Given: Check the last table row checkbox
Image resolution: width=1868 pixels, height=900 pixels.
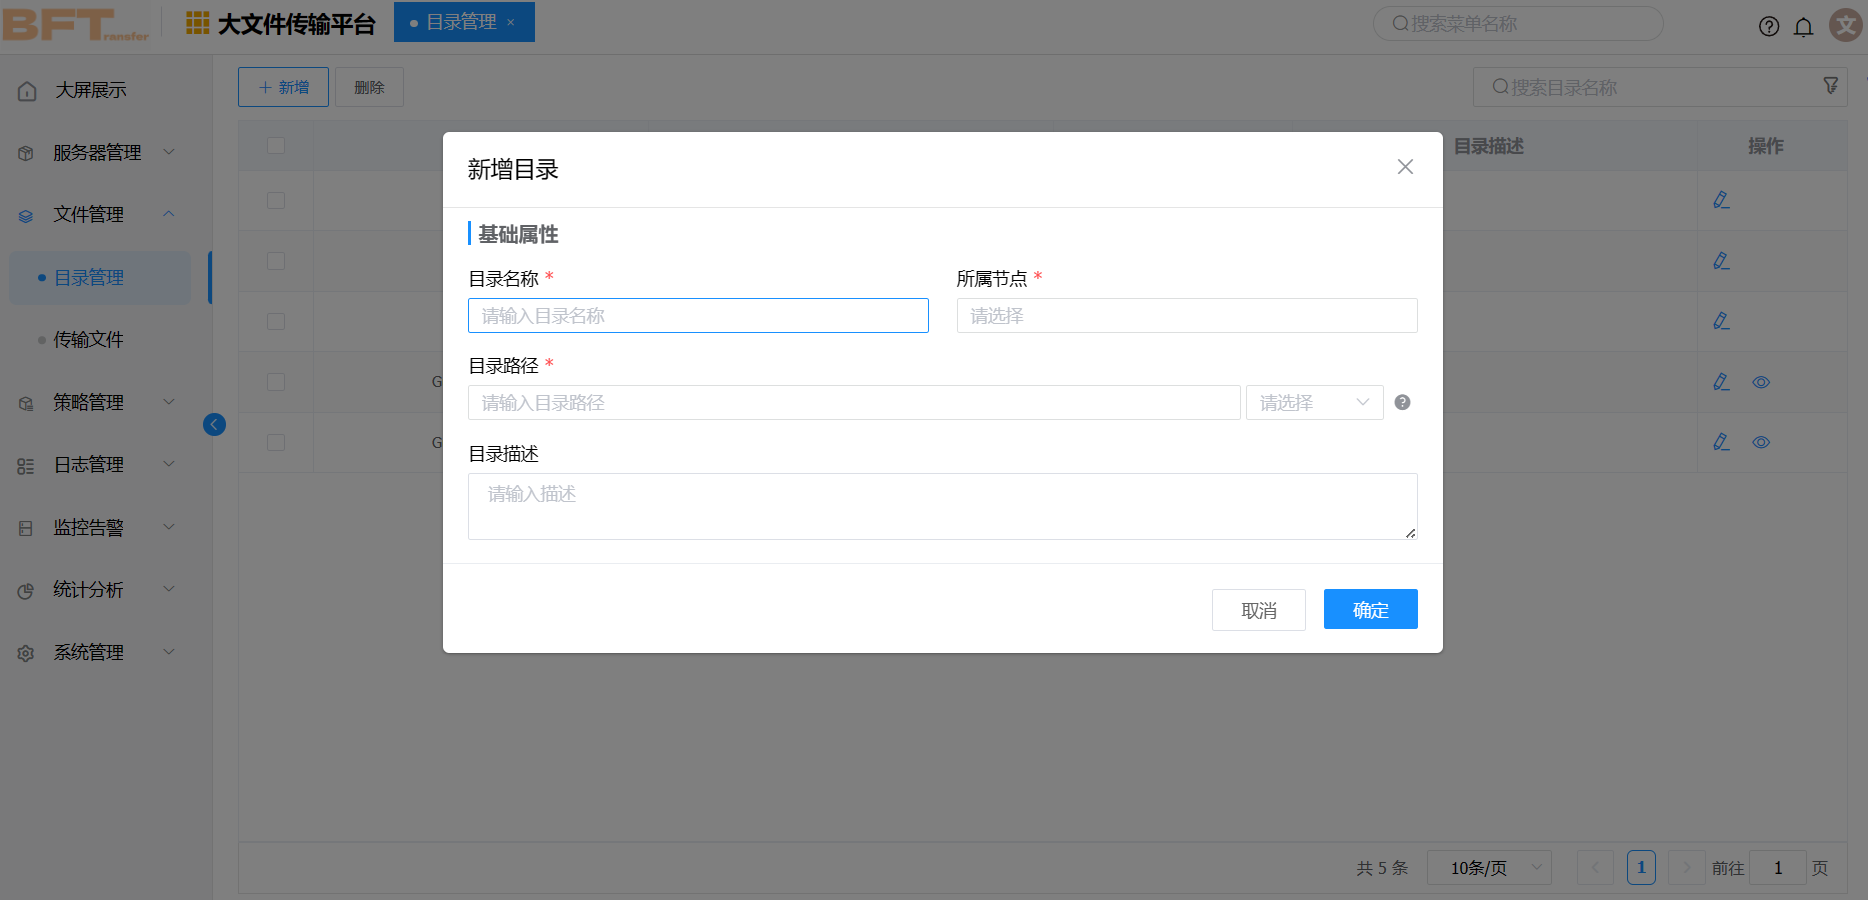Looking at the screenshot, I should point(276,442).
